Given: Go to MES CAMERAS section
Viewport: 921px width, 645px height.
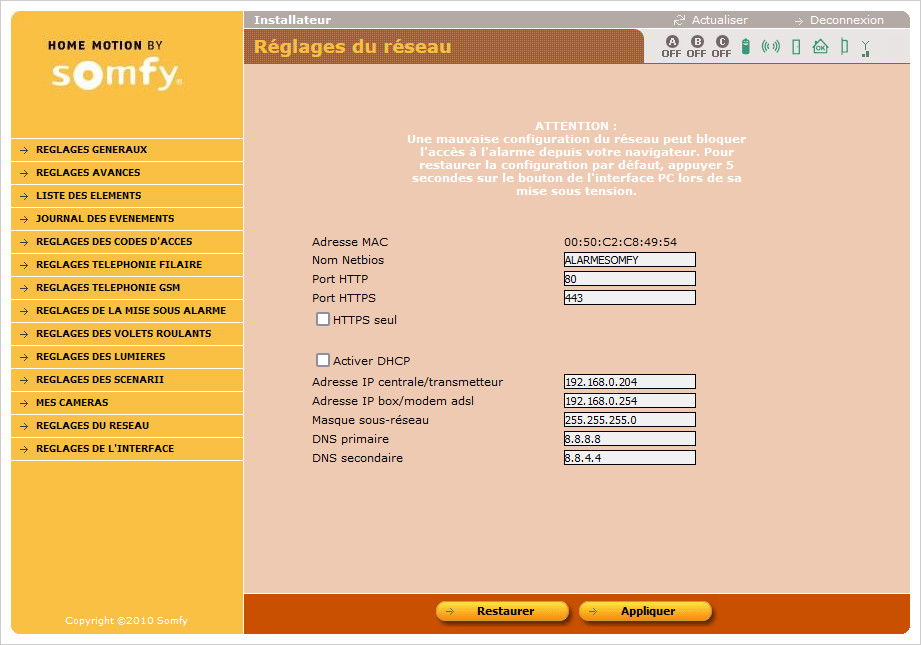Looking at the screenshot, I should [x=72, y=403].
